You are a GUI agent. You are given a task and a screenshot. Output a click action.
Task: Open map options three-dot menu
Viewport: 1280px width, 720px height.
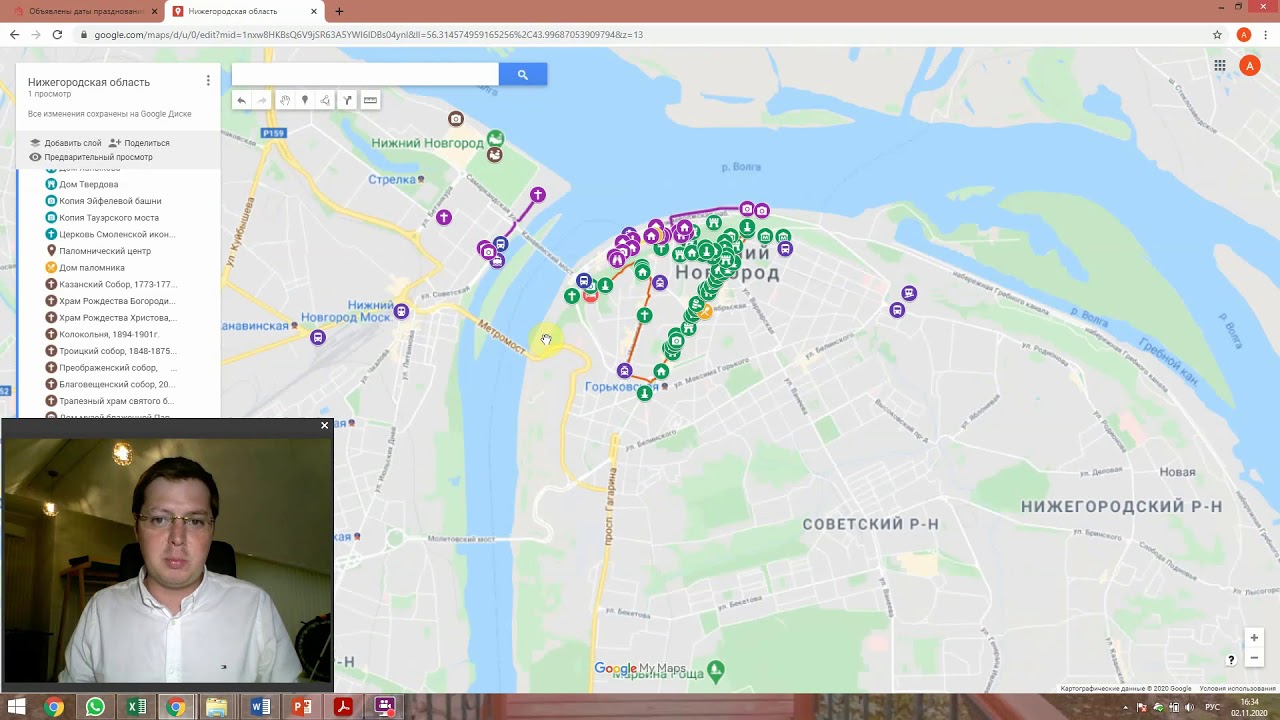coord(208,81)
